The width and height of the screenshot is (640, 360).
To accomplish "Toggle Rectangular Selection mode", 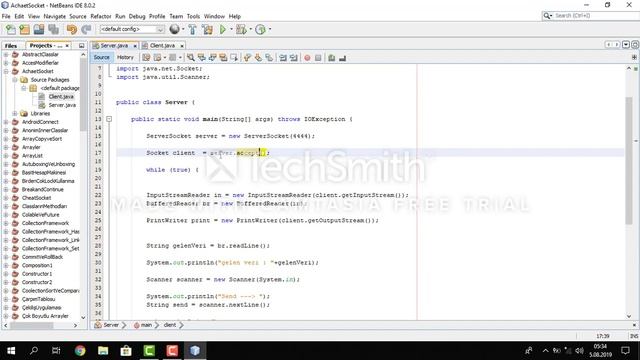I will tap(234, 58).
